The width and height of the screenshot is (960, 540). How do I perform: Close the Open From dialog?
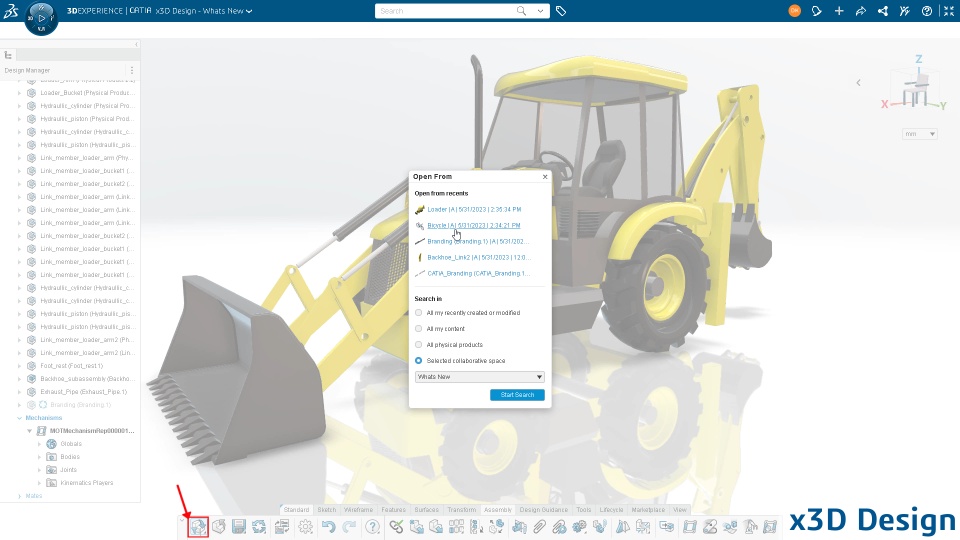[545, 176]
